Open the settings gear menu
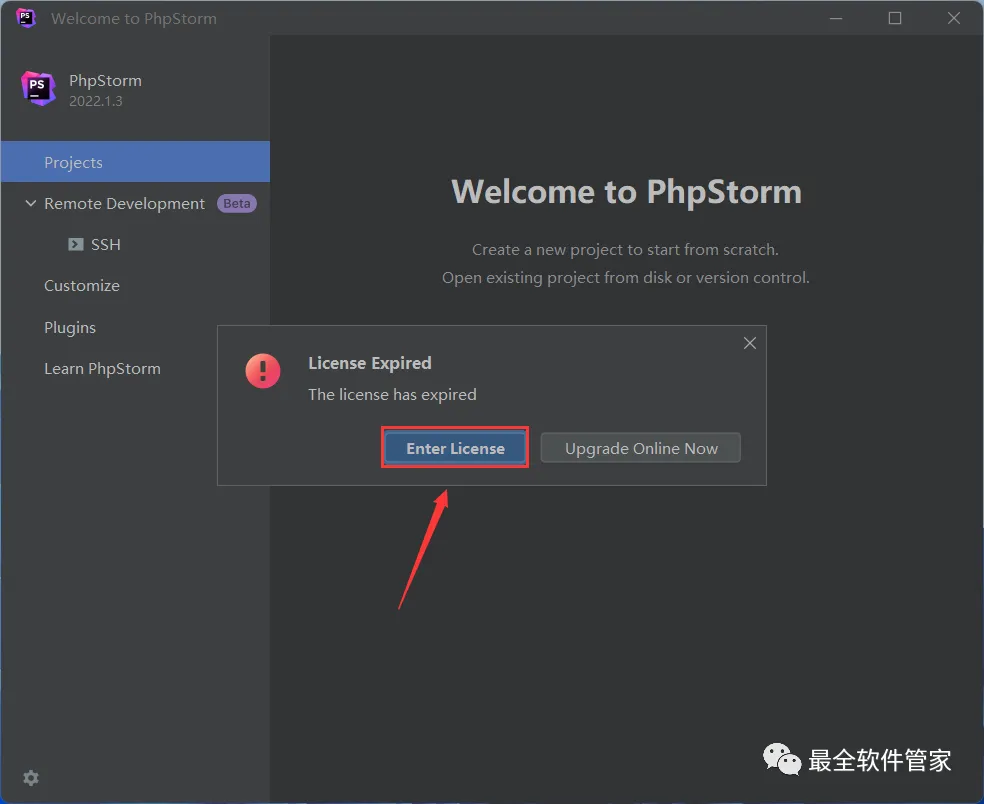 [x=31, y=778]
